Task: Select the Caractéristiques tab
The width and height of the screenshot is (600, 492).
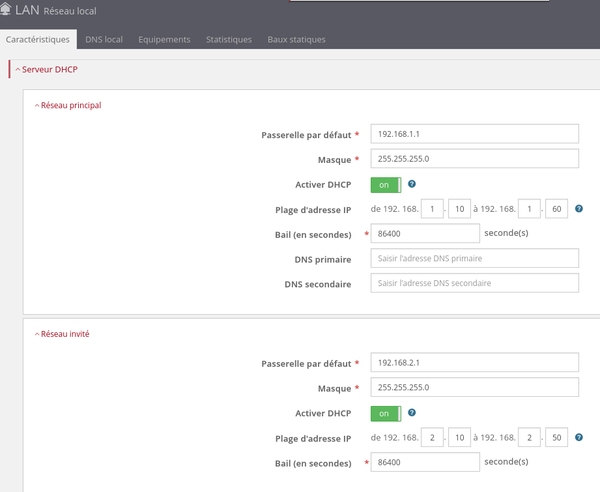Action: (x=38, y=39)
